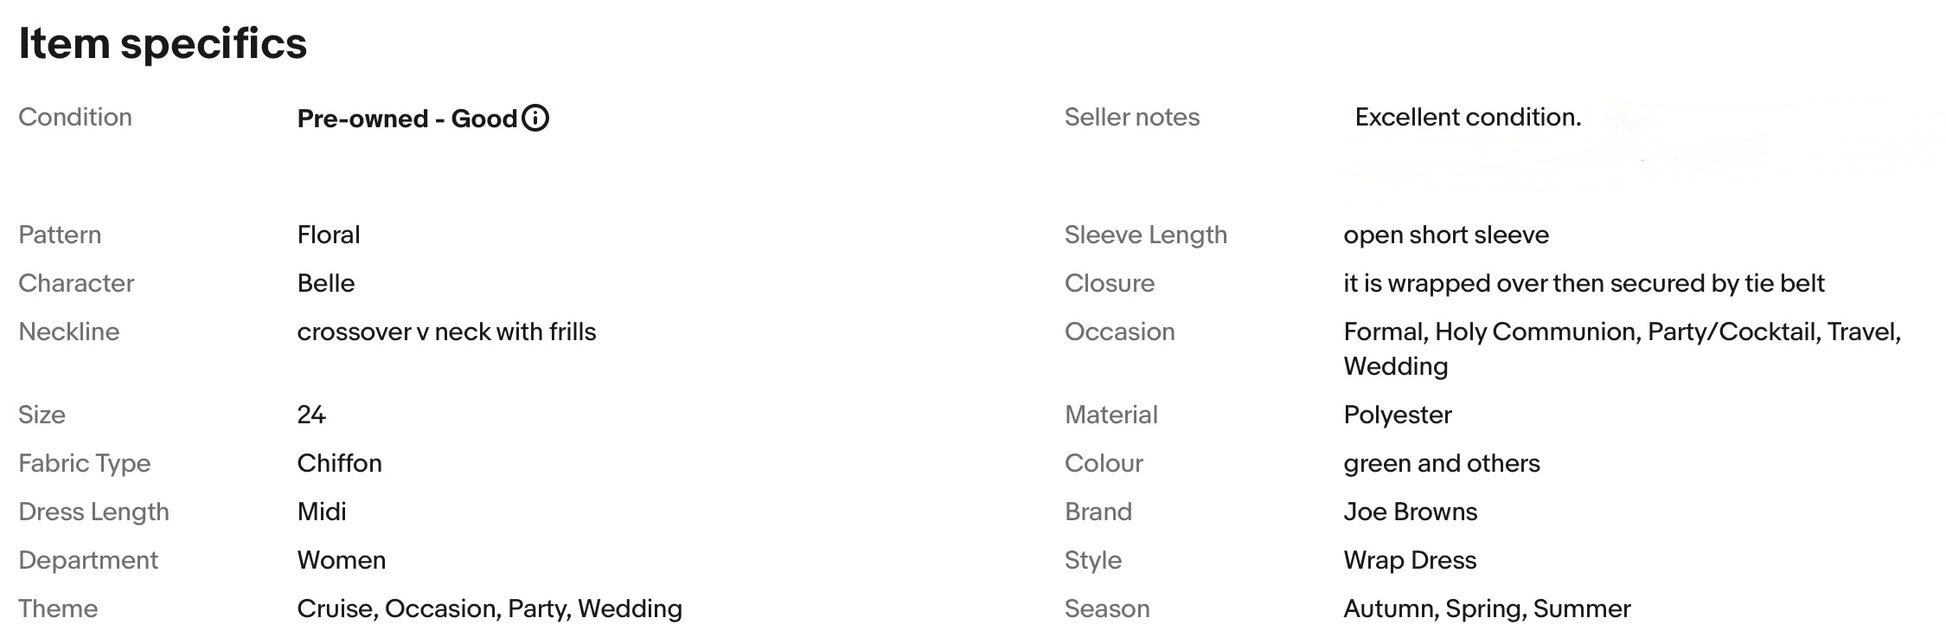Click the Wrap Dress style value
This screenshot has height=631, width=1946.
tap(1409, 560)
